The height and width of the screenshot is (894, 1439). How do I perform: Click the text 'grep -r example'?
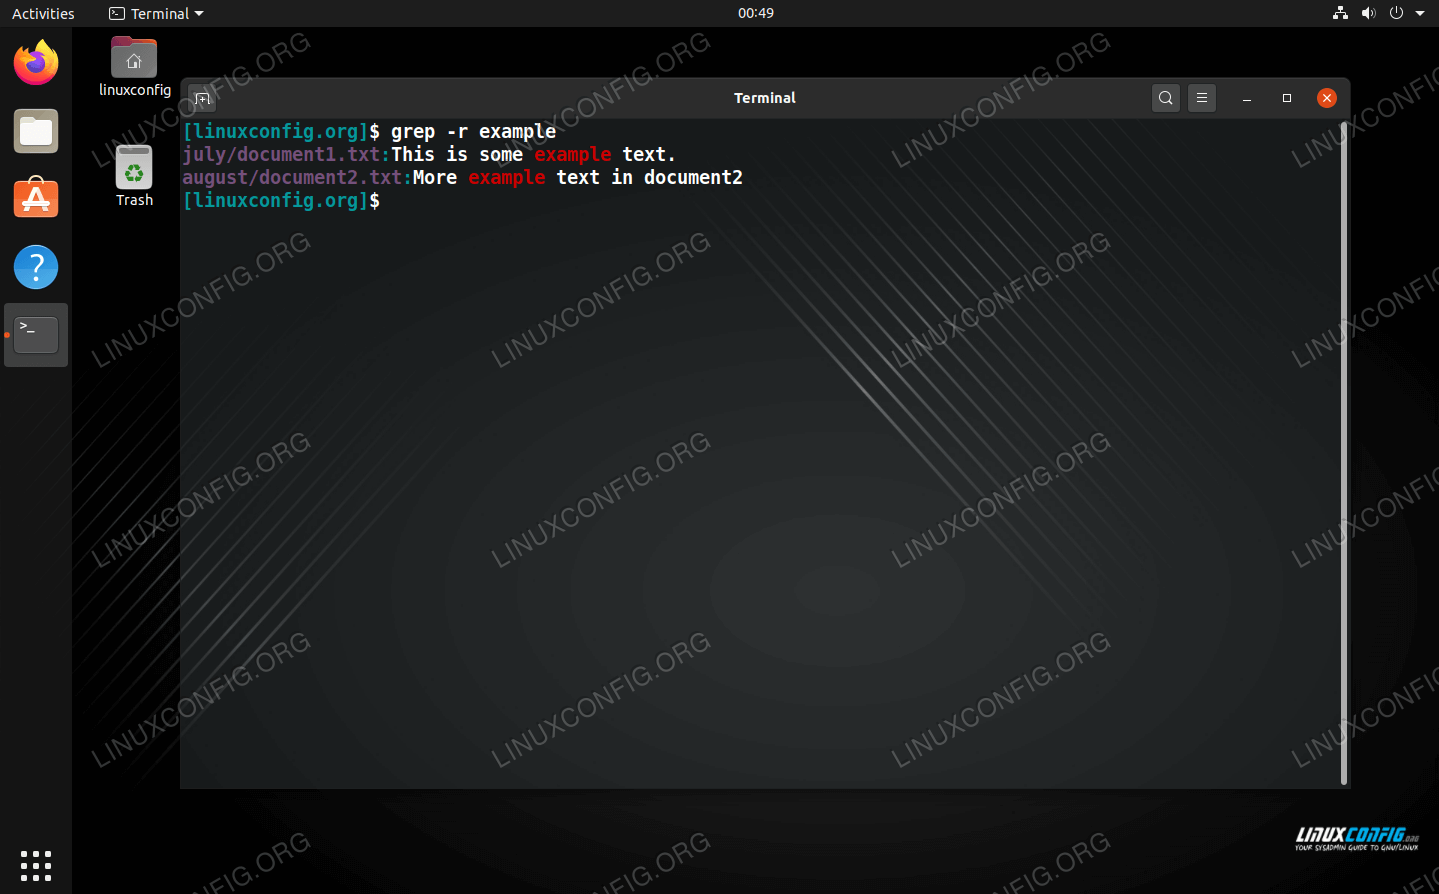coord(473,131)
